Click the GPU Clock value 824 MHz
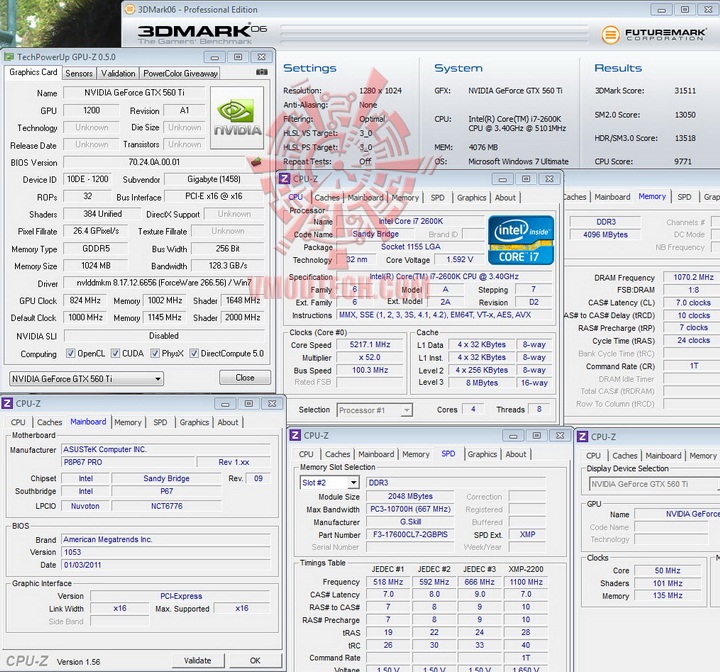 coord(85,300)
